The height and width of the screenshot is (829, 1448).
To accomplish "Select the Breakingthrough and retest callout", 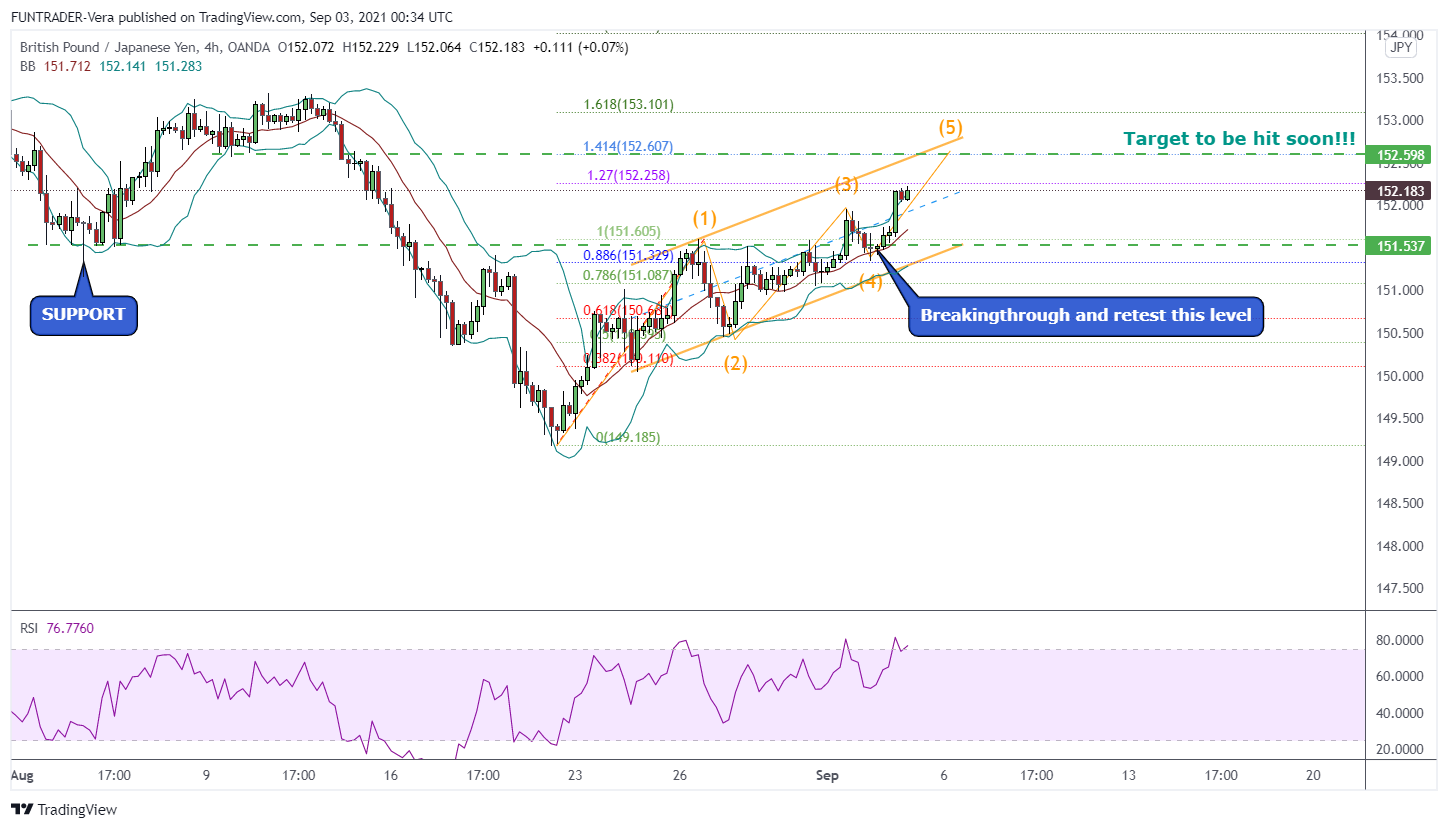I will click(x=1085, y=315).
